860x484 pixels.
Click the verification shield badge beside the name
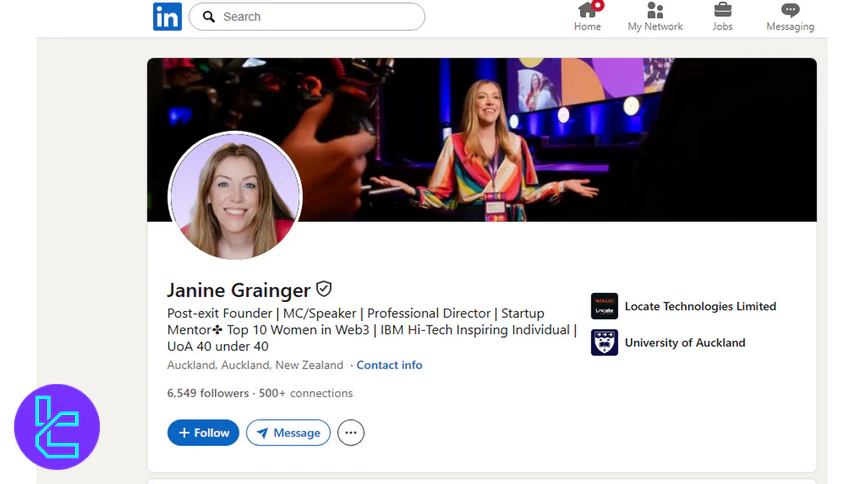[324, 289]
